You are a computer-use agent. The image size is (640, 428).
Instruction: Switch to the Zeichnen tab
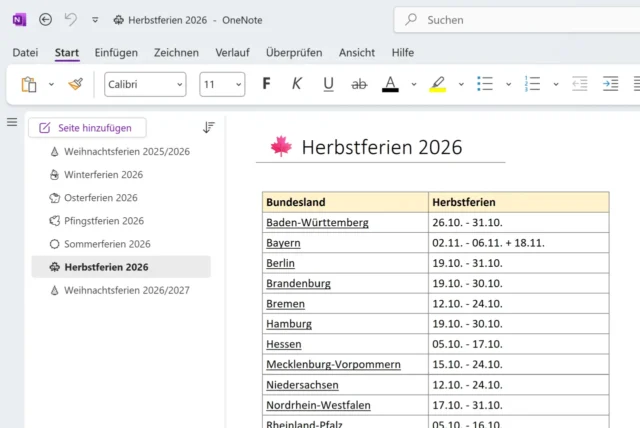[176, 52]
